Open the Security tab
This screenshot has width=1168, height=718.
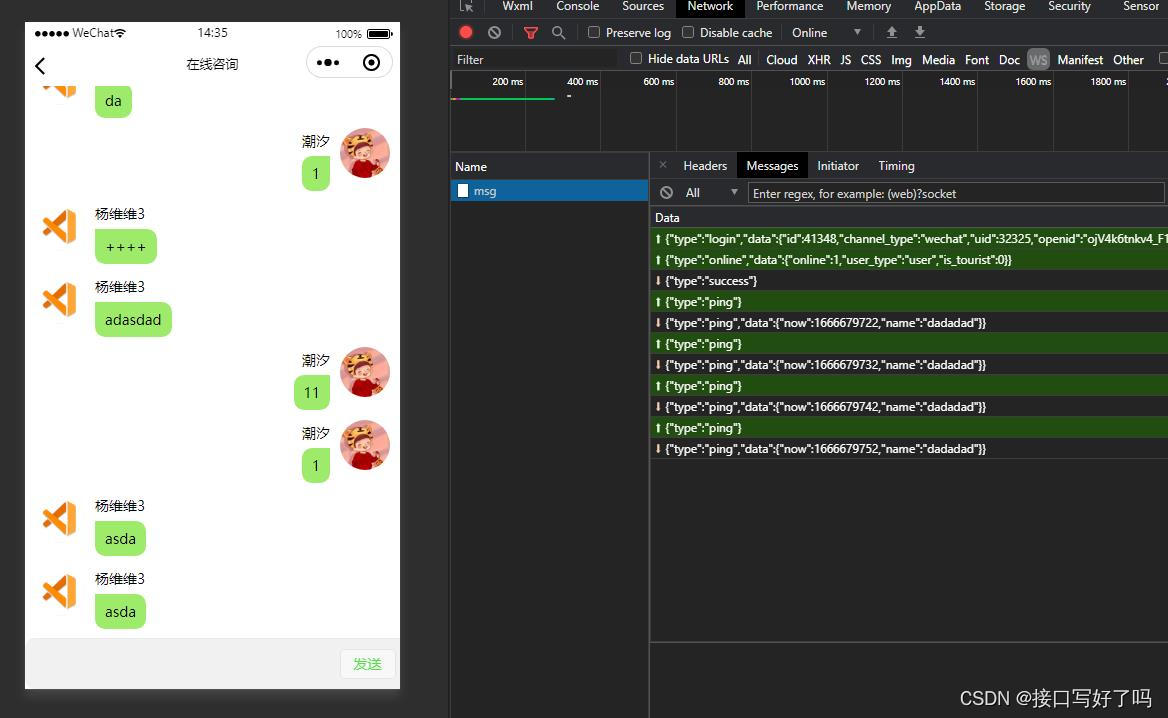[x=1069, y=6]
